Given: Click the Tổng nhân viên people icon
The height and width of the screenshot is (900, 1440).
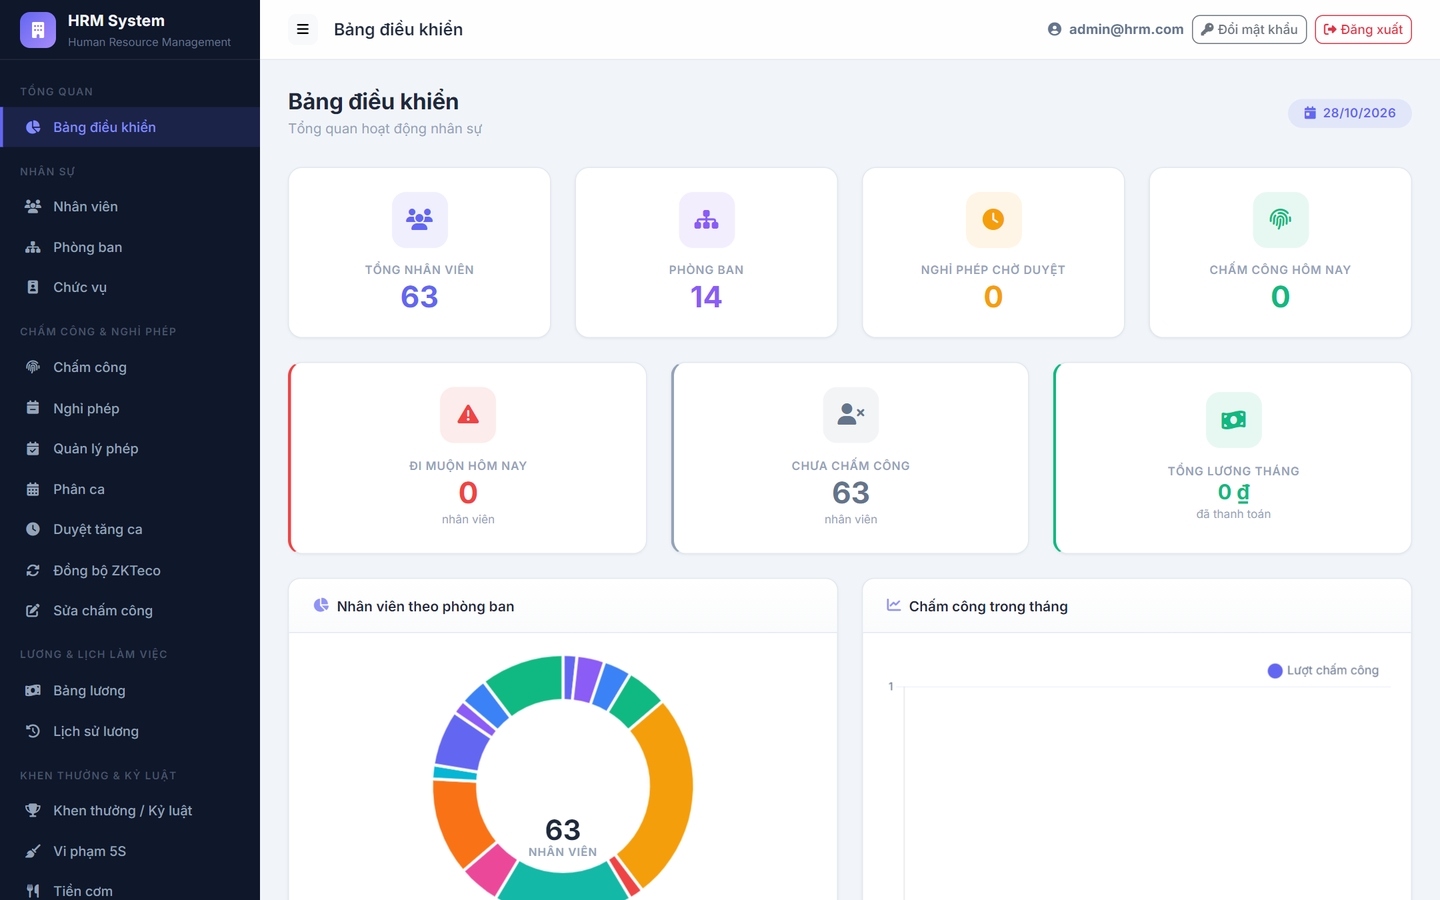Looking at the screenshot, I should pos(420,219).
